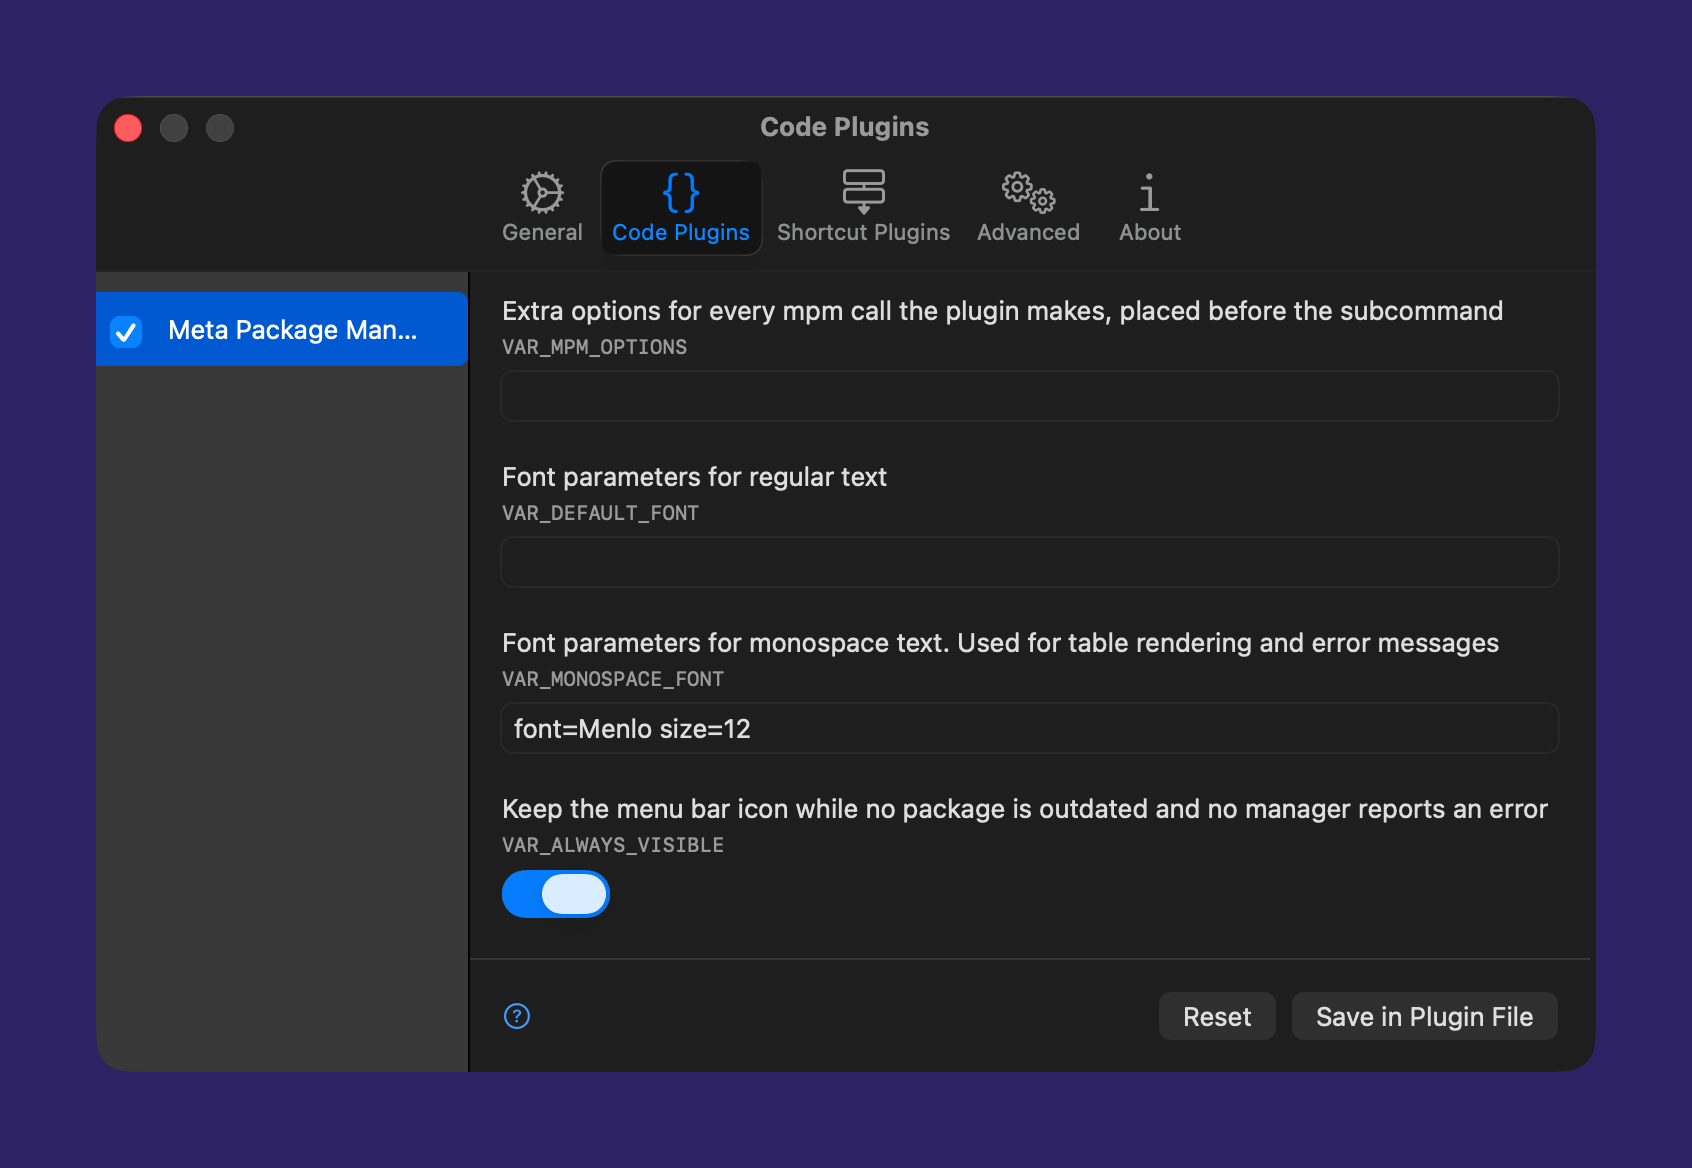The height and width of the screenshot is (1168, 1692).
Task: Open the General preferences icon
Action: 542,192
